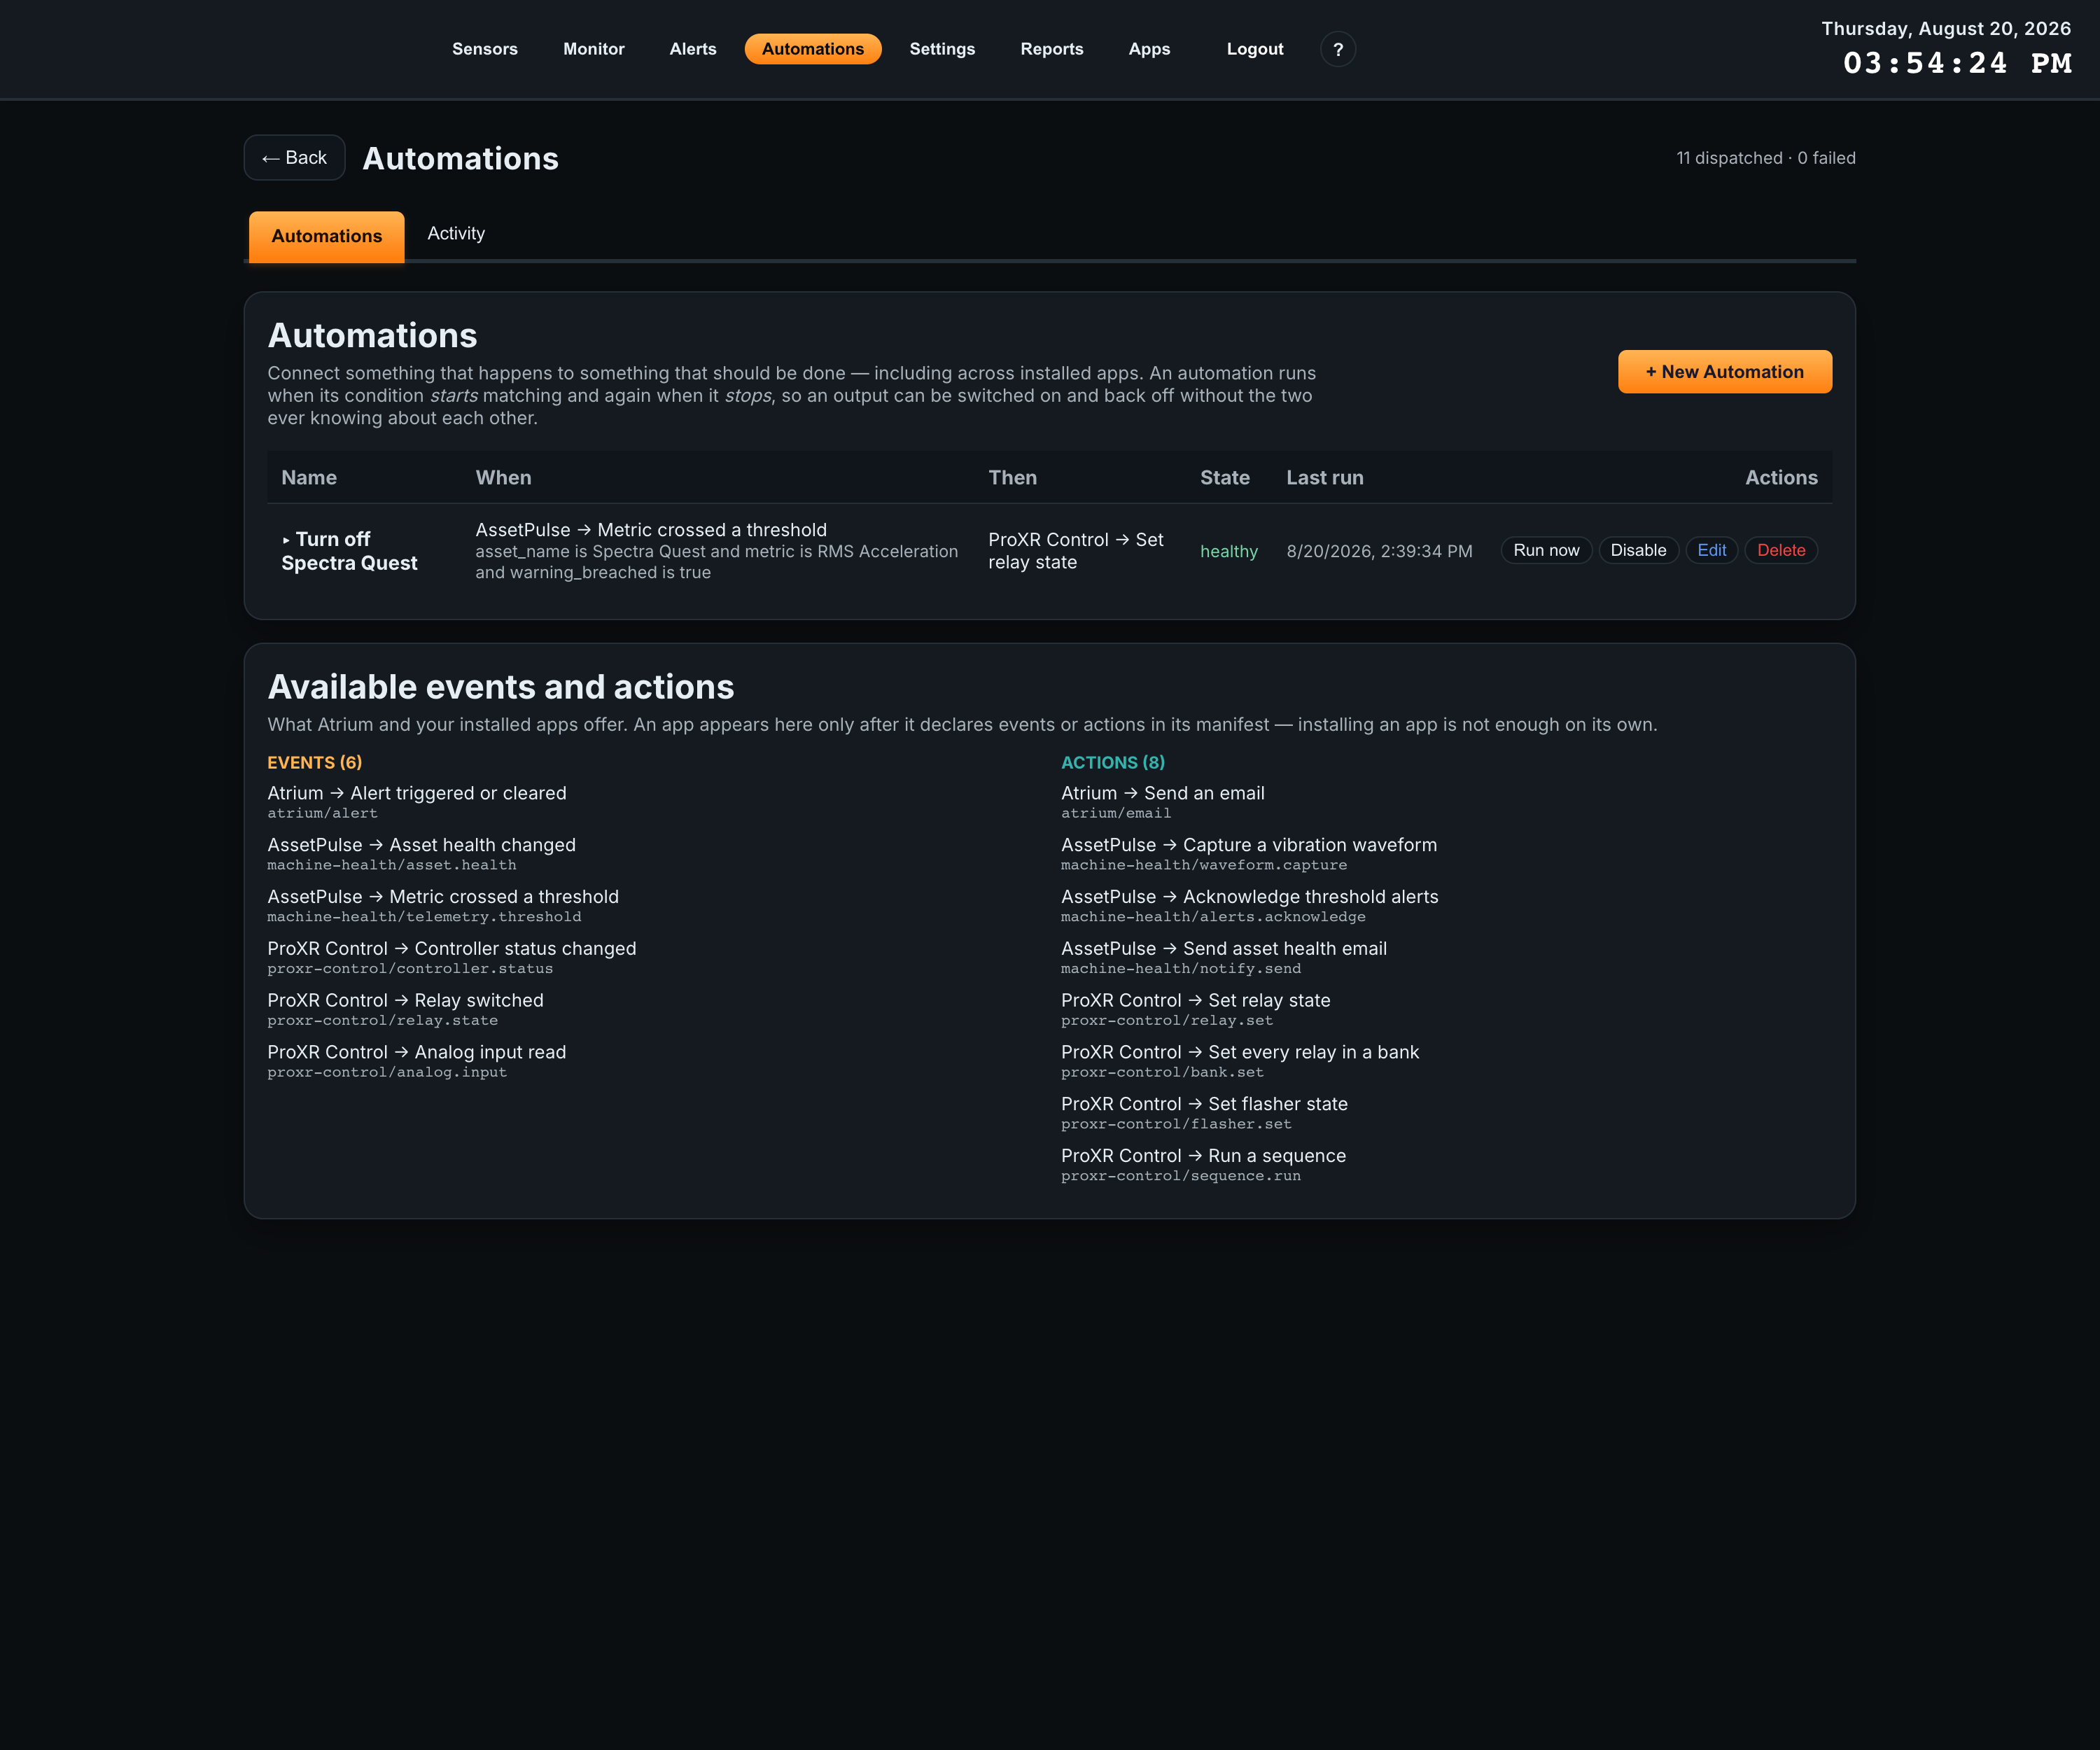Click the When column header
The height and width of the screenshot is (1750, 2100).
[x=503, y=477]
